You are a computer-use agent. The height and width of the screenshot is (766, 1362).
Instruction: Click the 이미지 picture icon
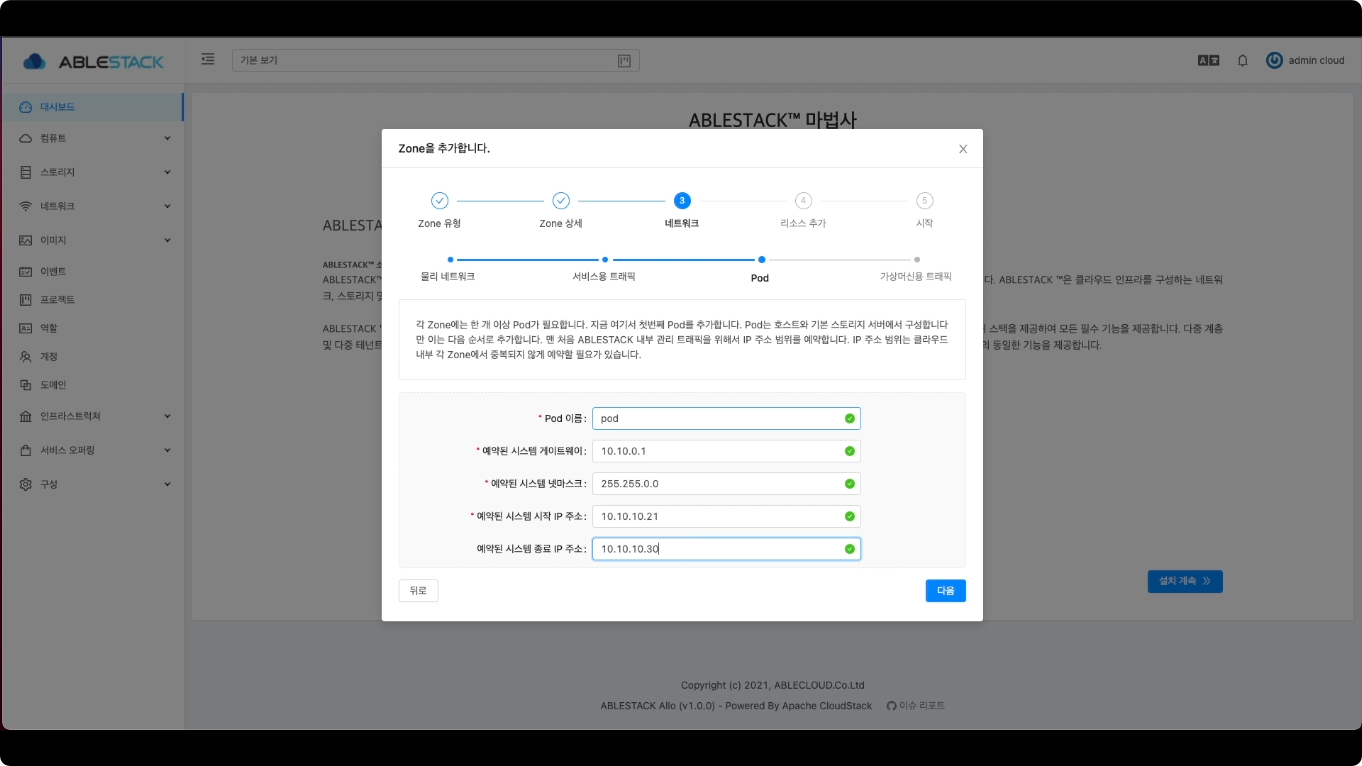[26, 240]
